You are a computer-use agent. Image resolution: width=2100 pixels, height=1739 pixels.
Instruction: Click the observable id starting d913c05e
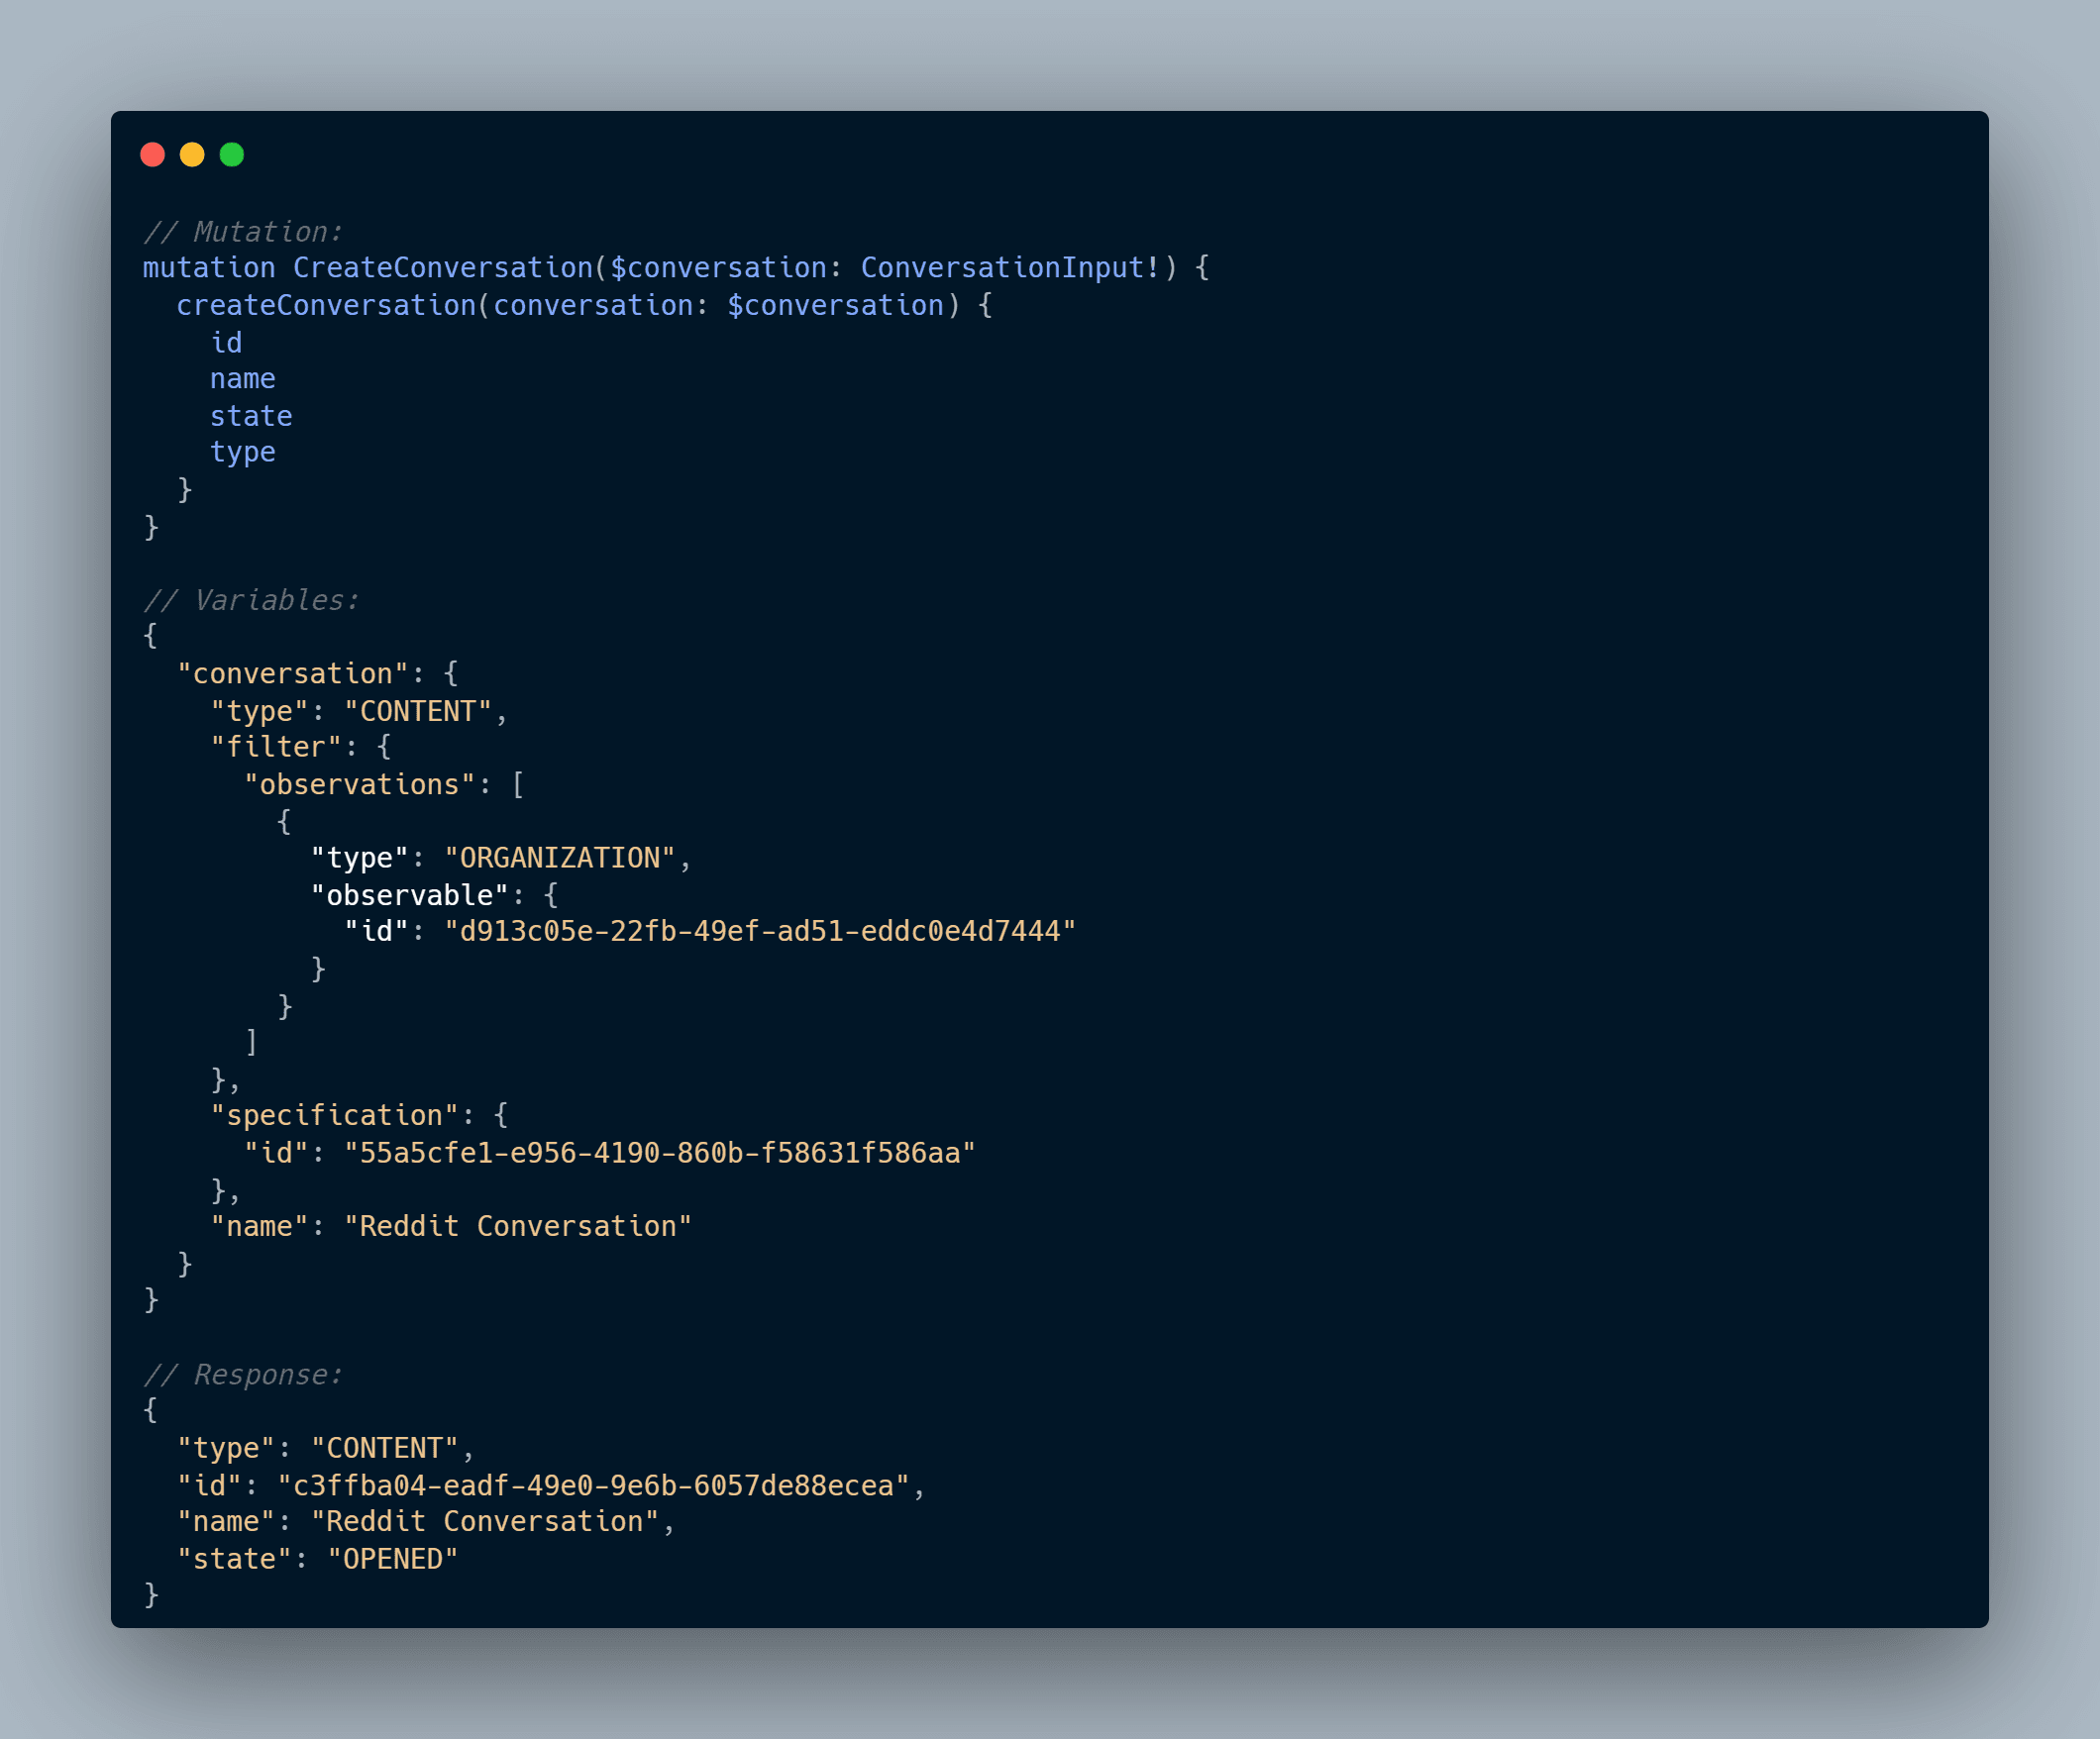pyautogui.click(x=760, y=932)
